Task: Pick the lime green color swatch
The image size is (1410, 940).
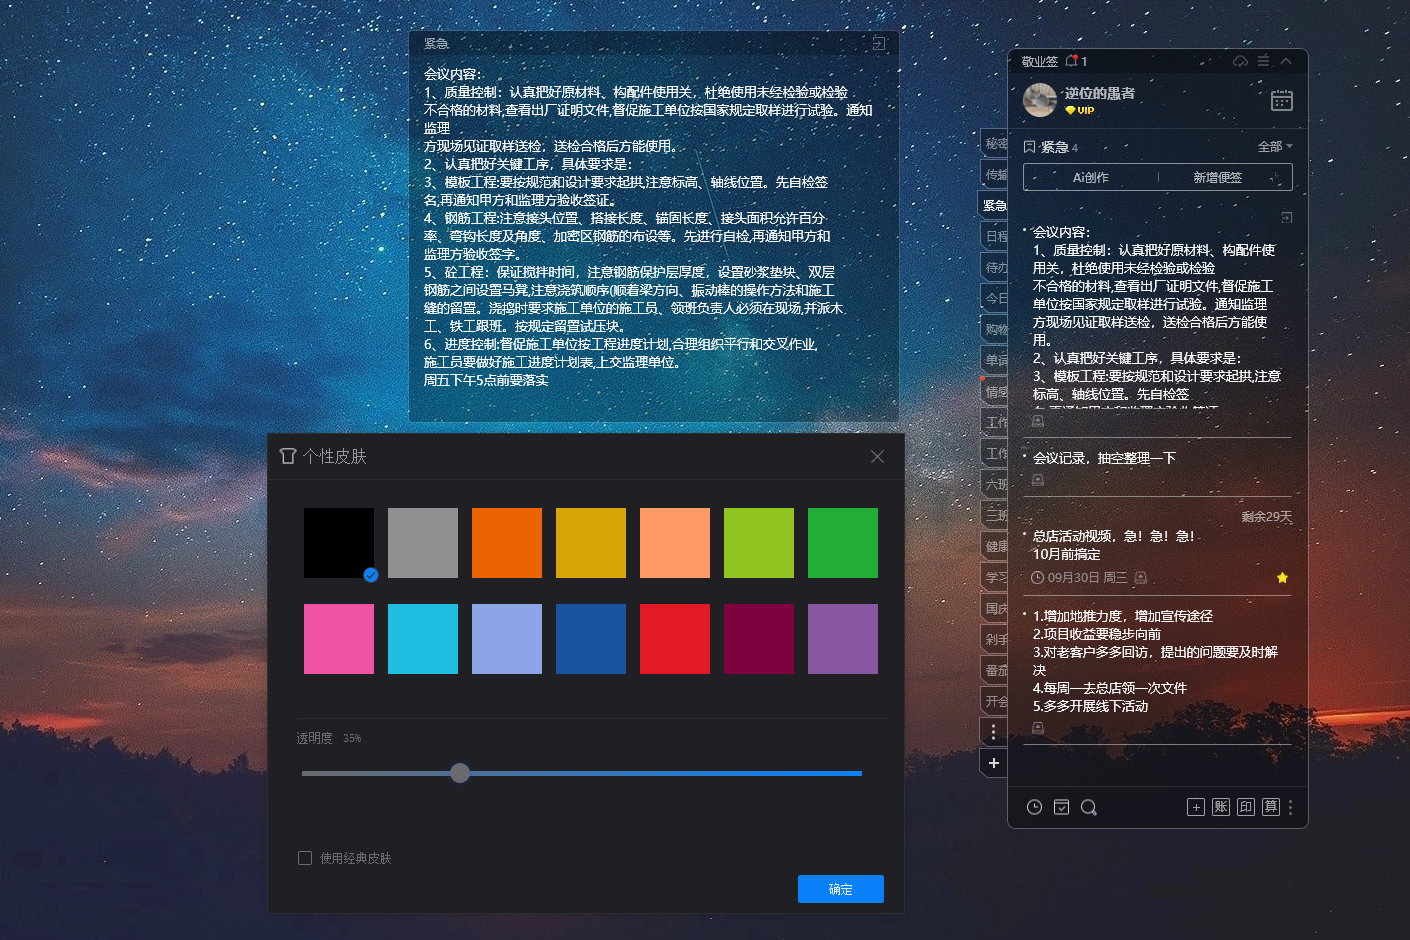Action: (x=759, y=543)
